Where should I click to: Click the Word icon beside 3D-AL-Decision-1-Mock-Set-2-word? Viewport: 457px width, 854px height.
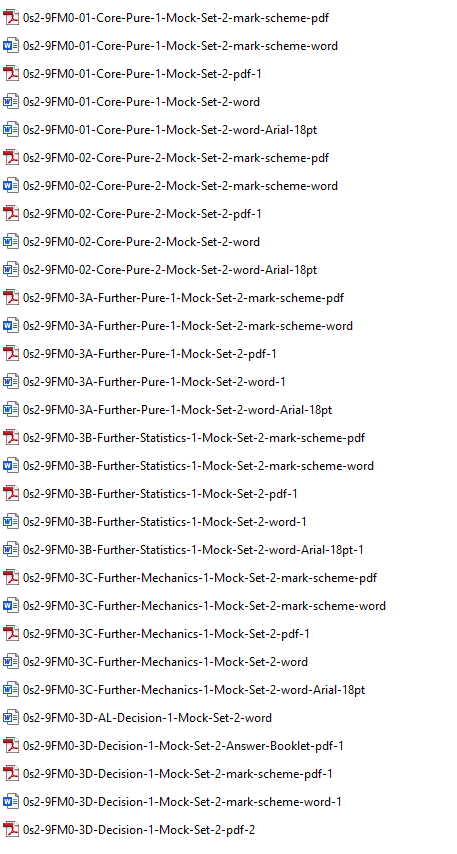[x=11, y=718]
